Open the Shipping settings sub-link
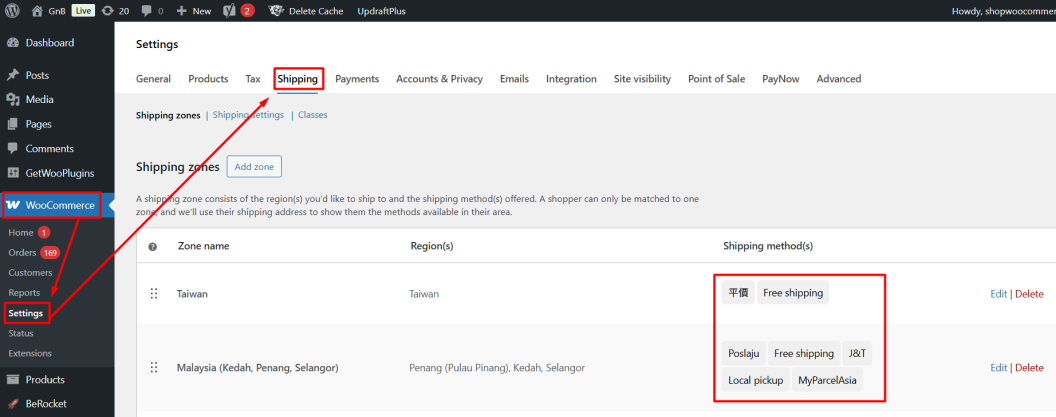 pyautogui.click(x=248, y=115)
